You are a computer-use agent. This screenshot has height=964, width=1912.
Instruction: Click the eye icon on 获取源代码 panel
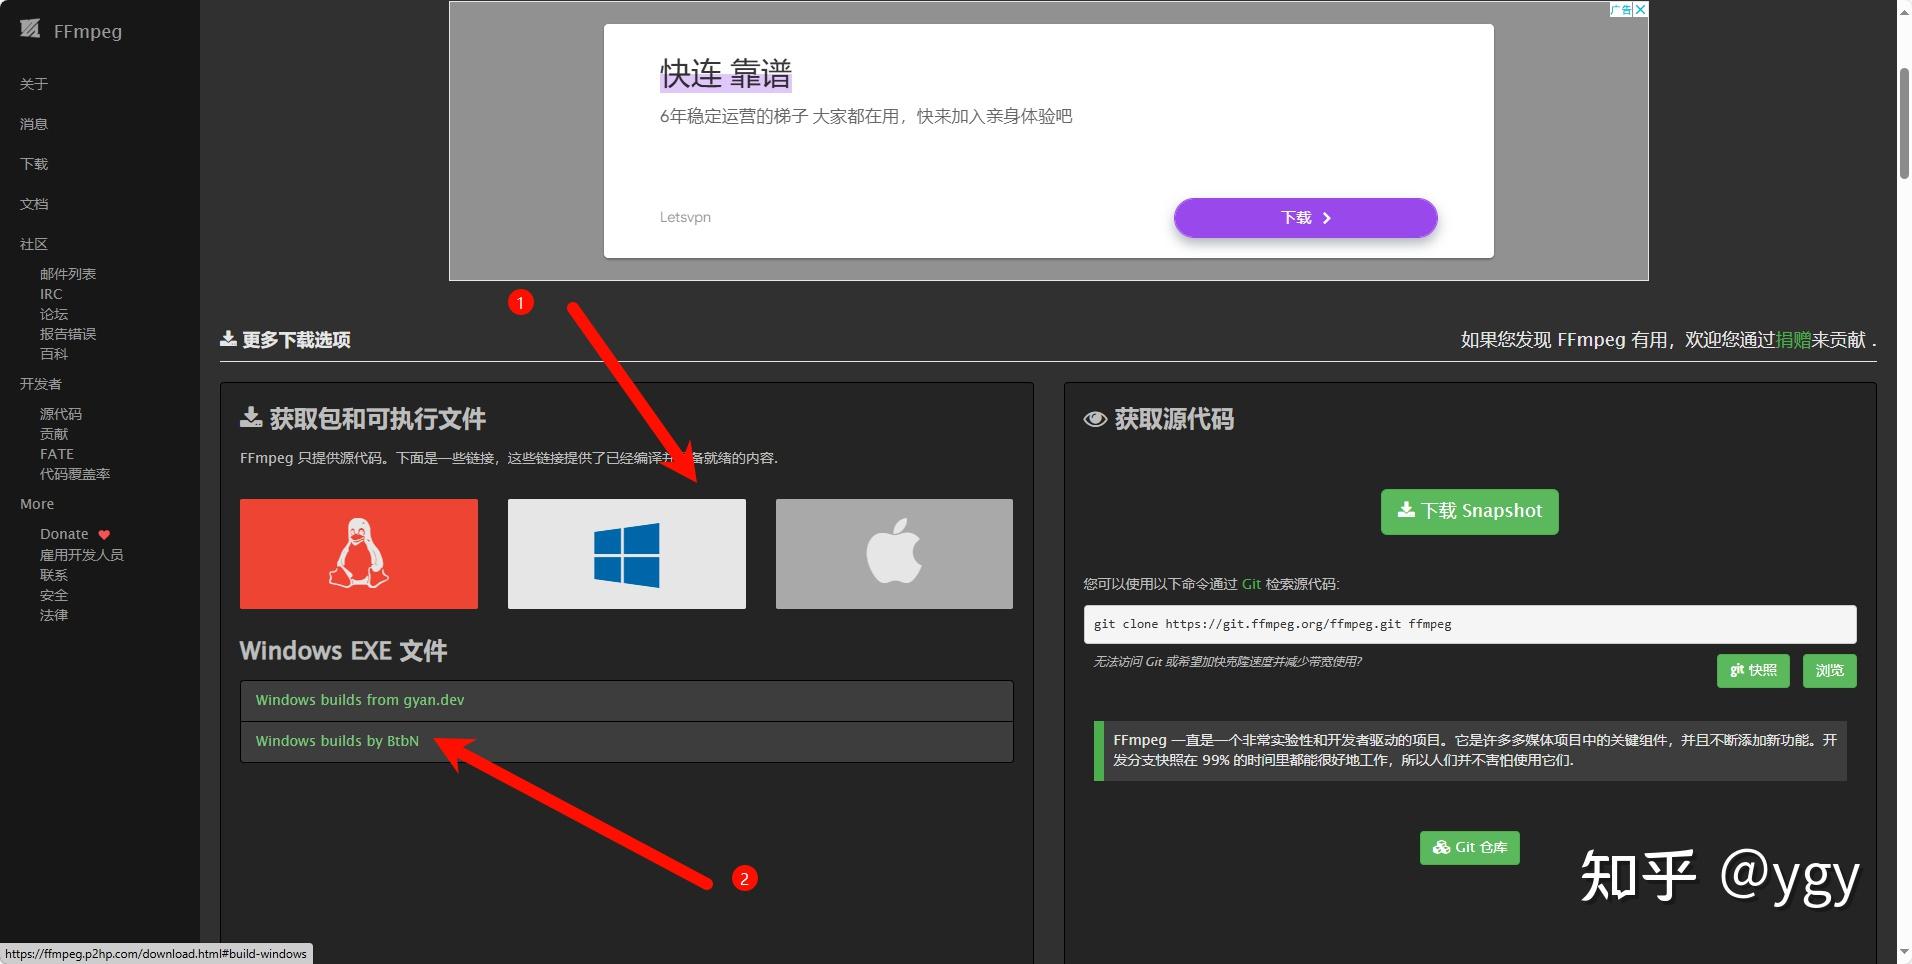1097,419
